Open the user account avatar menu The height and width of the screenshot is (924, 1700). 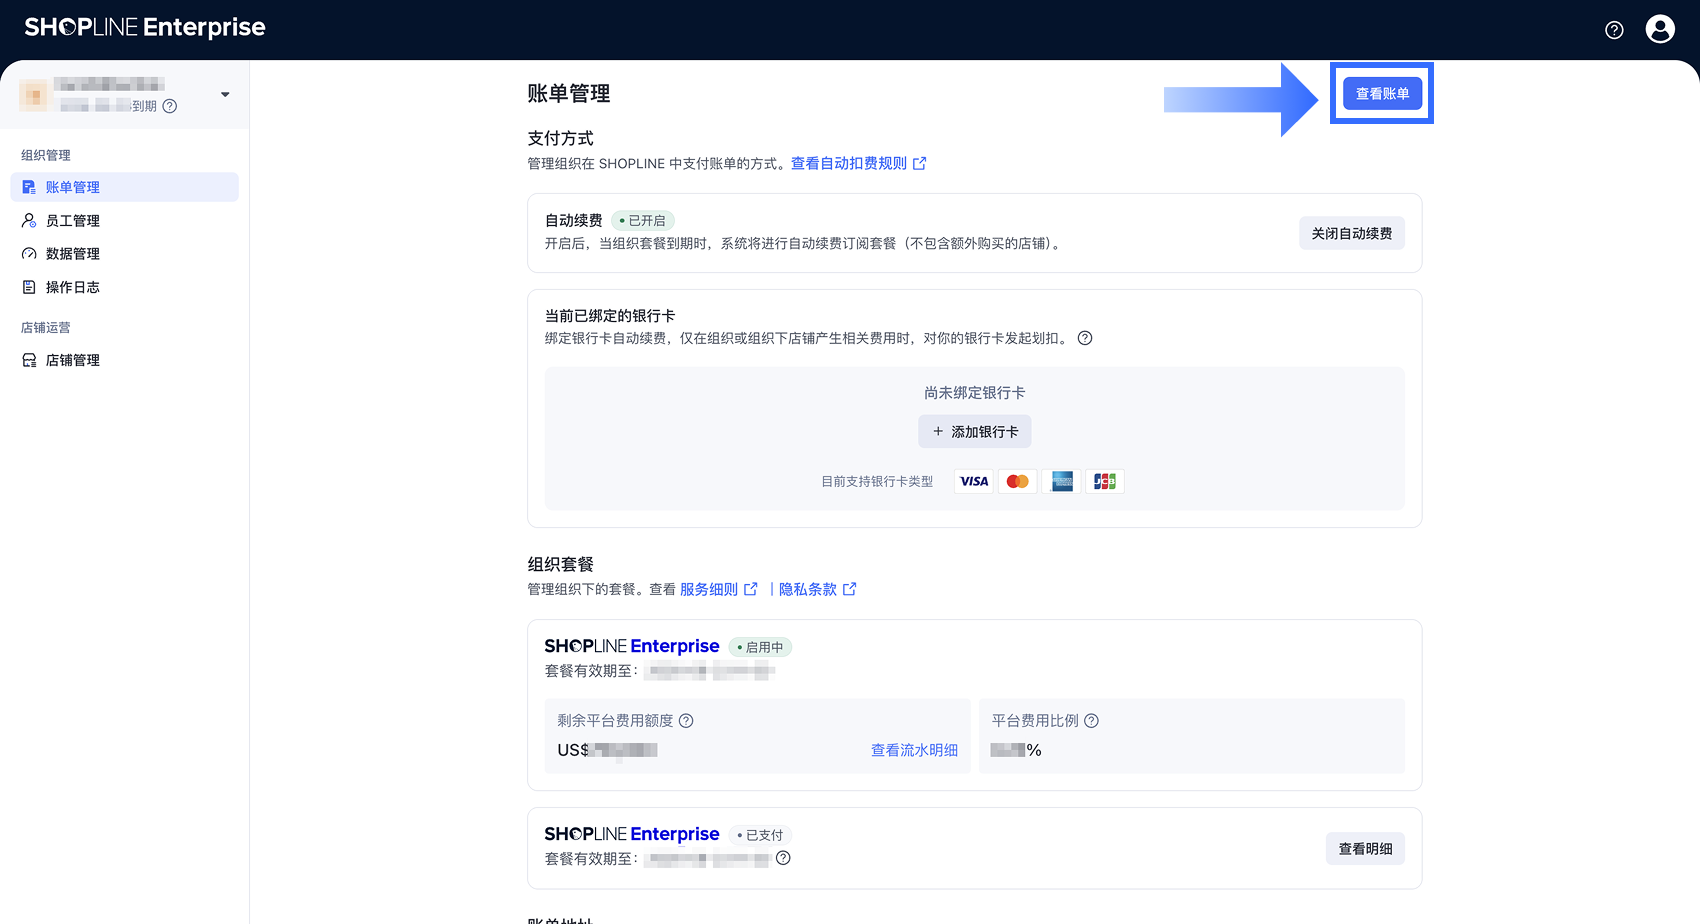(x=1660, y=30)
